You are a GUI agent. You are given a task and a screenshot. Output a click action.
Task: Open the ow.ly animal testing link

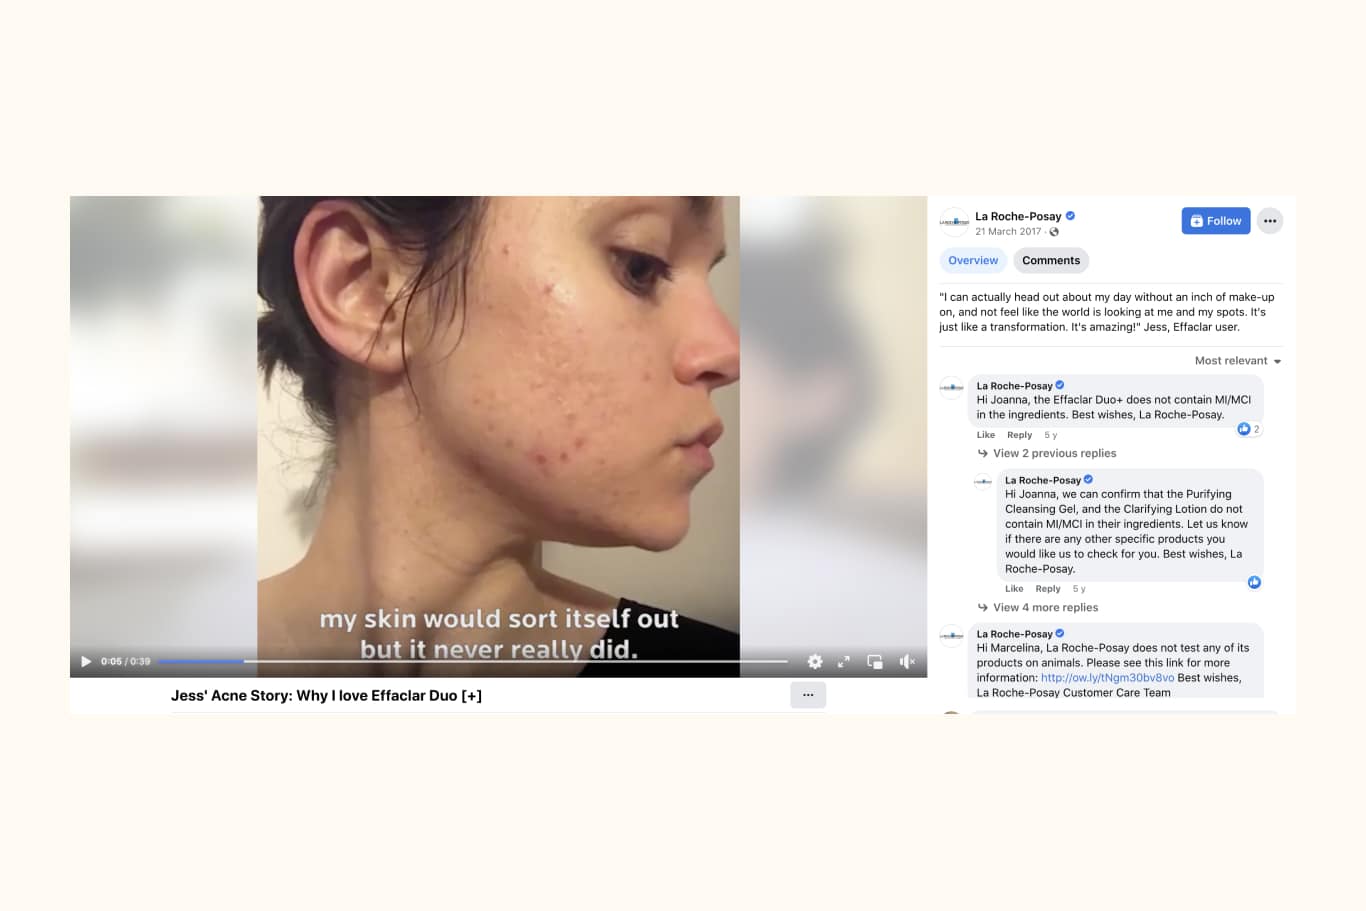[x=1108, y=677]
